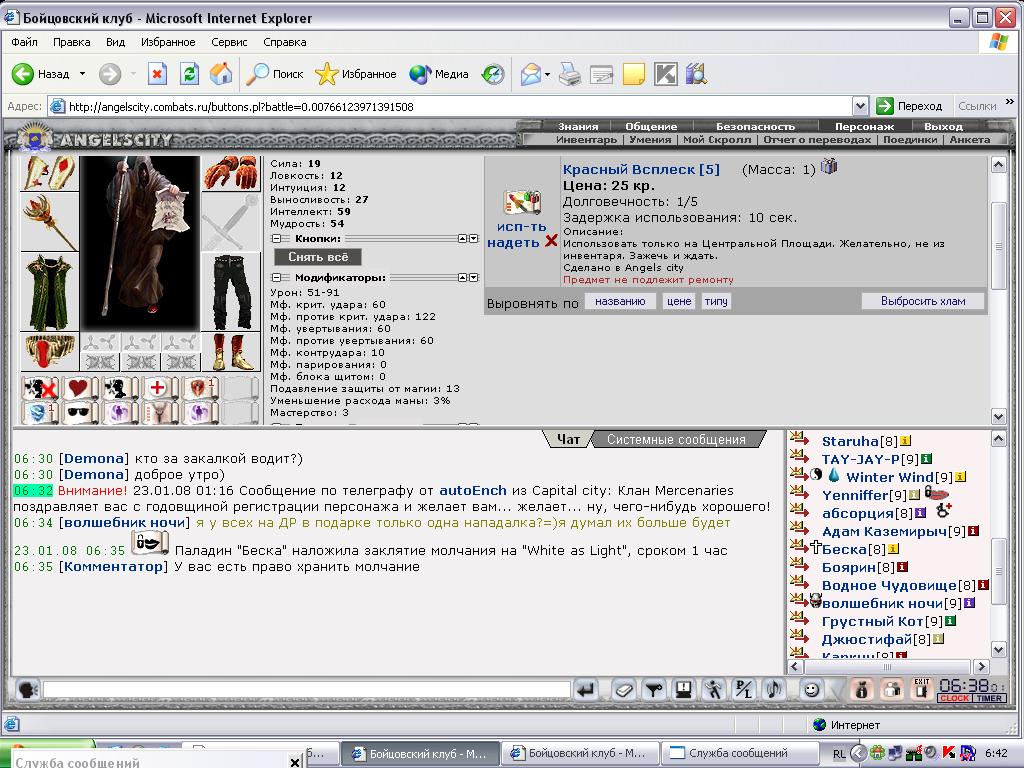Image resolution: width=1024 pixels, height=768 pixels.
Task: Select the equipped black pants
Action: point(231,292)
